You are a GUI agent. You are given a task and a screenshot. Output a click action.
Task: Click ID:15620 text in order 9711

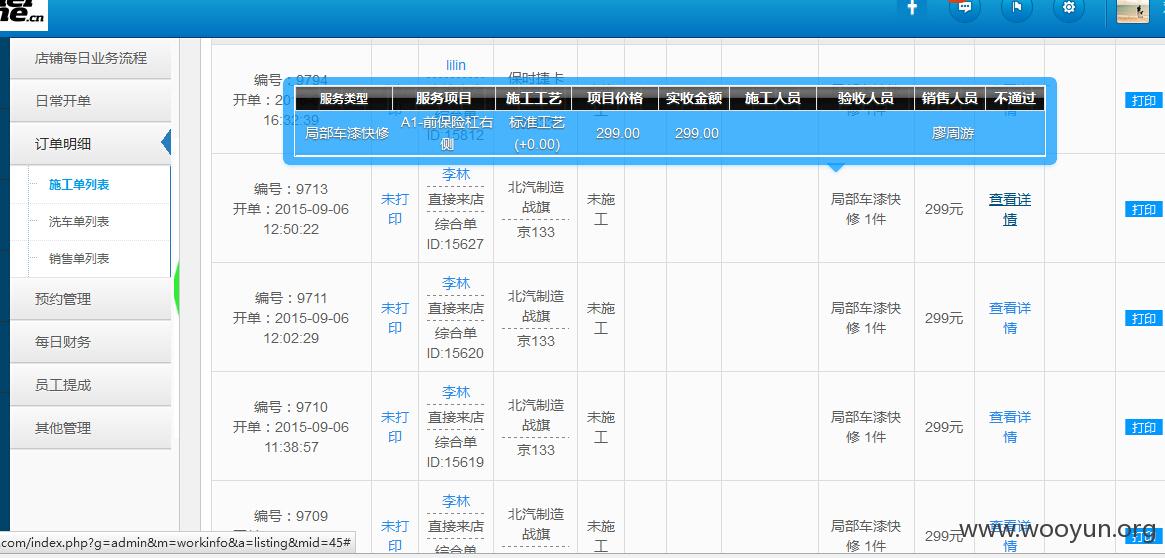click(455, 353)
